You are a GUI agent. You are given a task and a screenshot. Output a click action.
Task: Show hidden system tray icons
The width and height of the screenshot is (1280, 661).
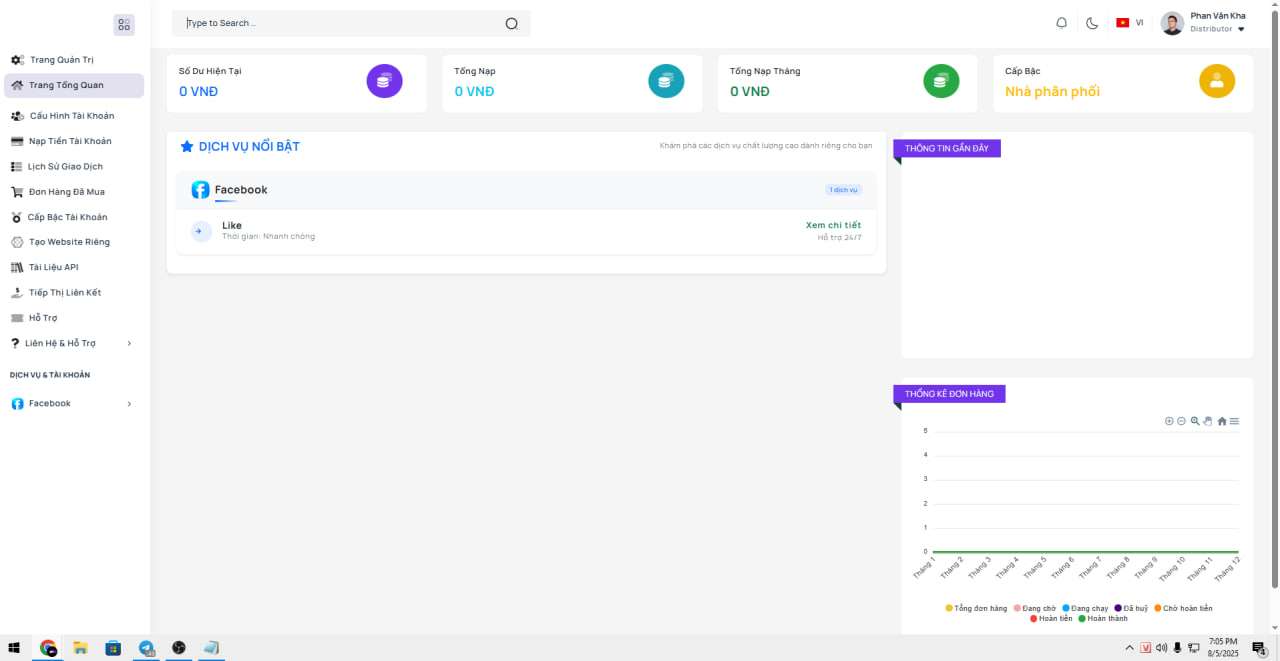click(x=1130, y=648)
